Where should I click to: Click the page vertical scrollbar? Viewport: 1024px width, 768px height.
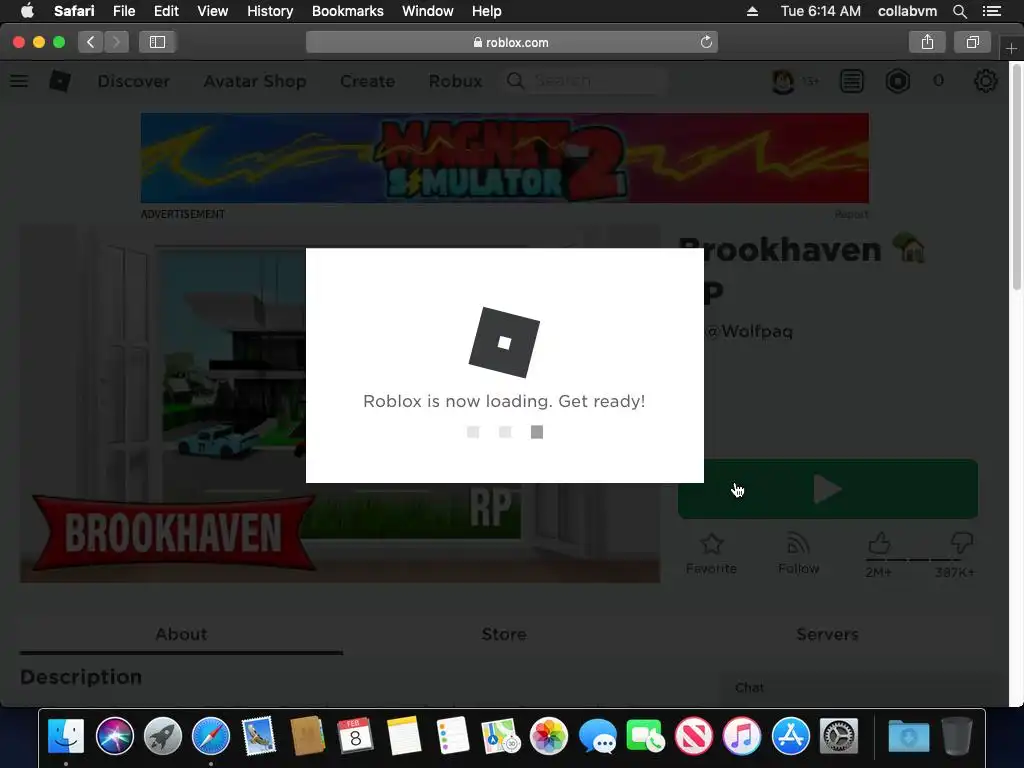(1016, 176)
